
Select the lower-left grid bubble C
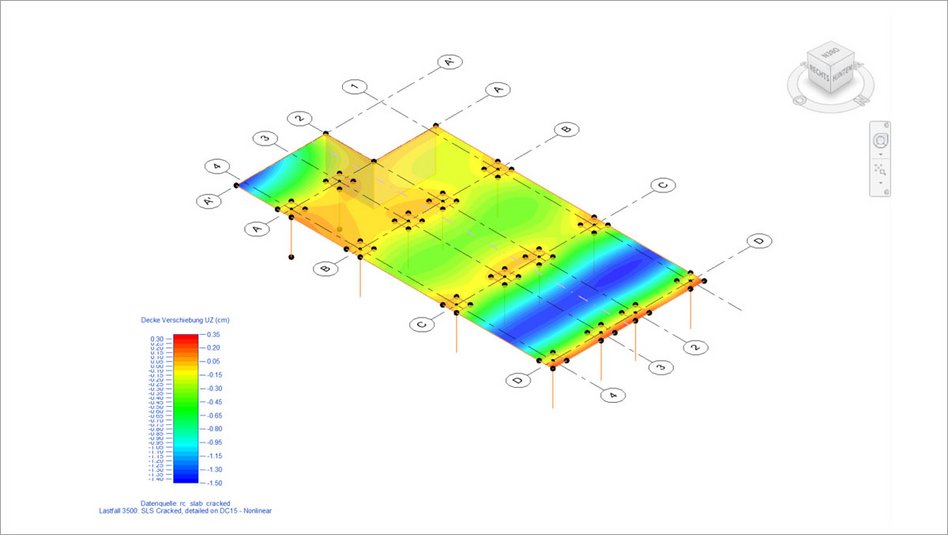pyautogui.click(x=421, y=324)
